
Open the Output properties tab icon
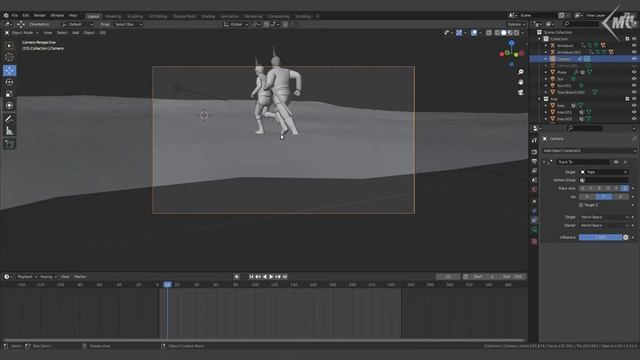(x=534, y=161)
